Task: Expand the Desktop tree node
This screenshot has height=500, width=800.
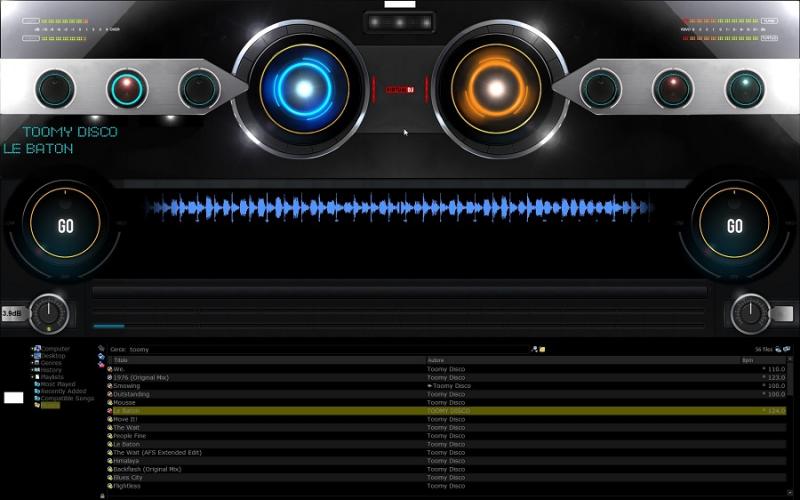Action: (32, 356)
